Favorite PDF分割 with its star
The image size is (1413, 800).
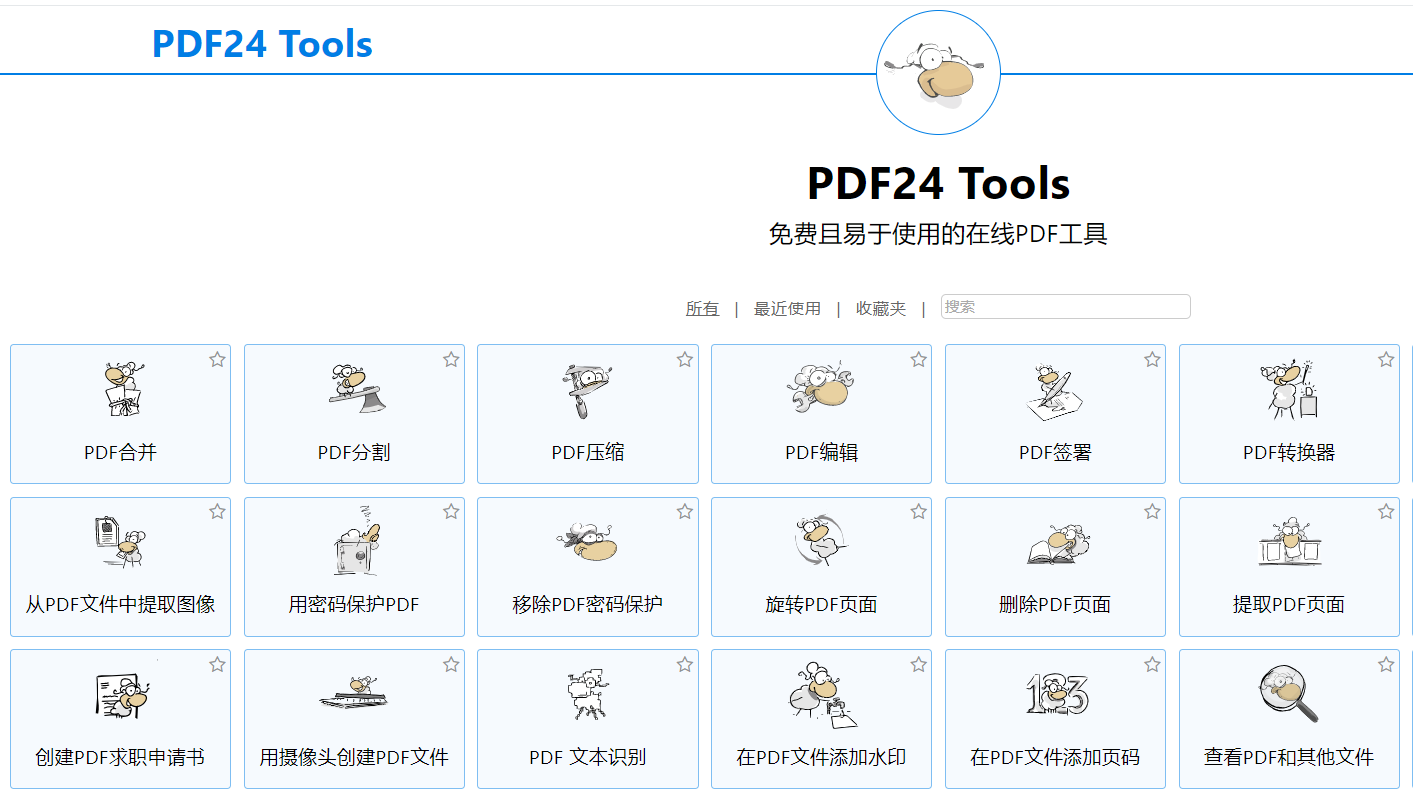pos(451,360)
